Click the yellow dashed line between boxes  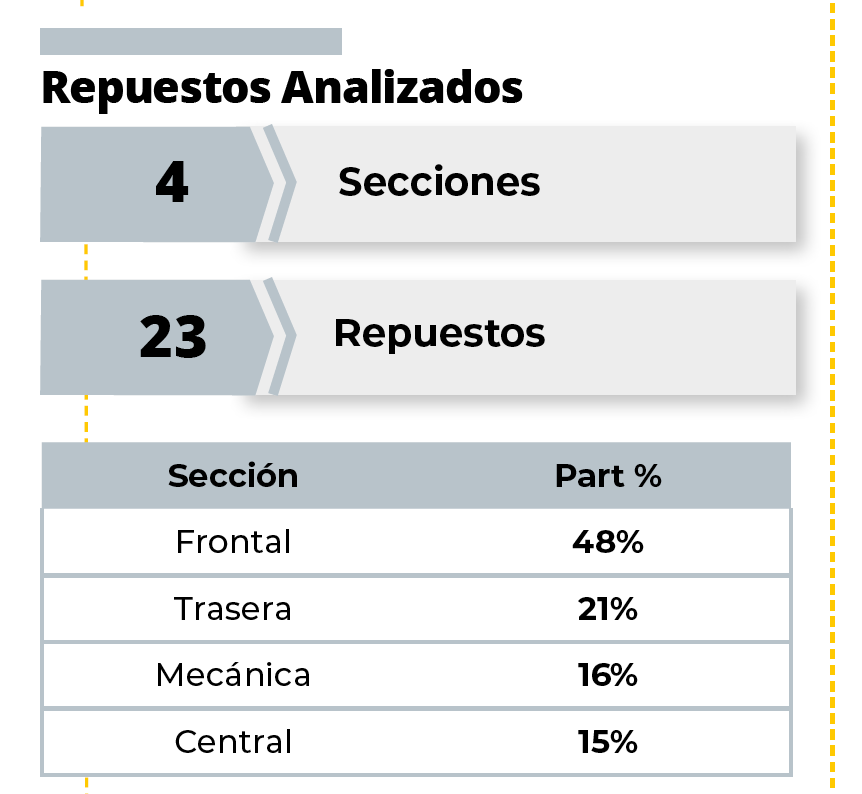[86, 261]
